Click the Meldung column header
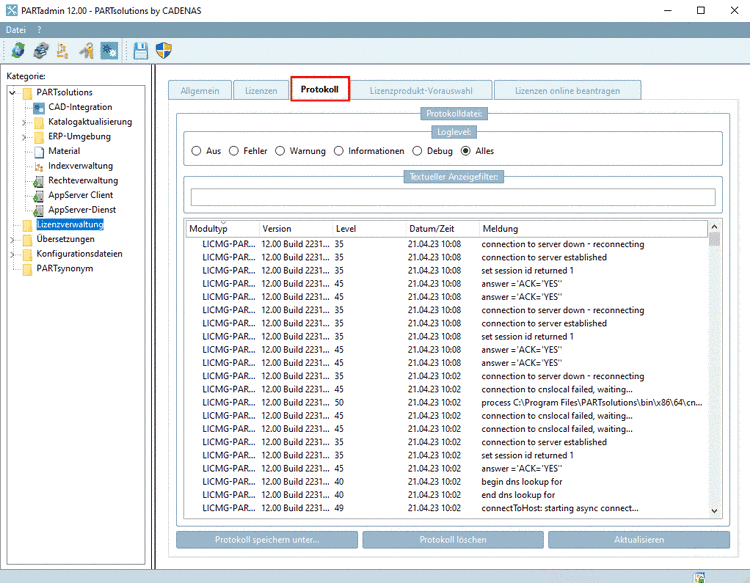The height and width of the screenshot is (583, 750). (x=593, y=229)
